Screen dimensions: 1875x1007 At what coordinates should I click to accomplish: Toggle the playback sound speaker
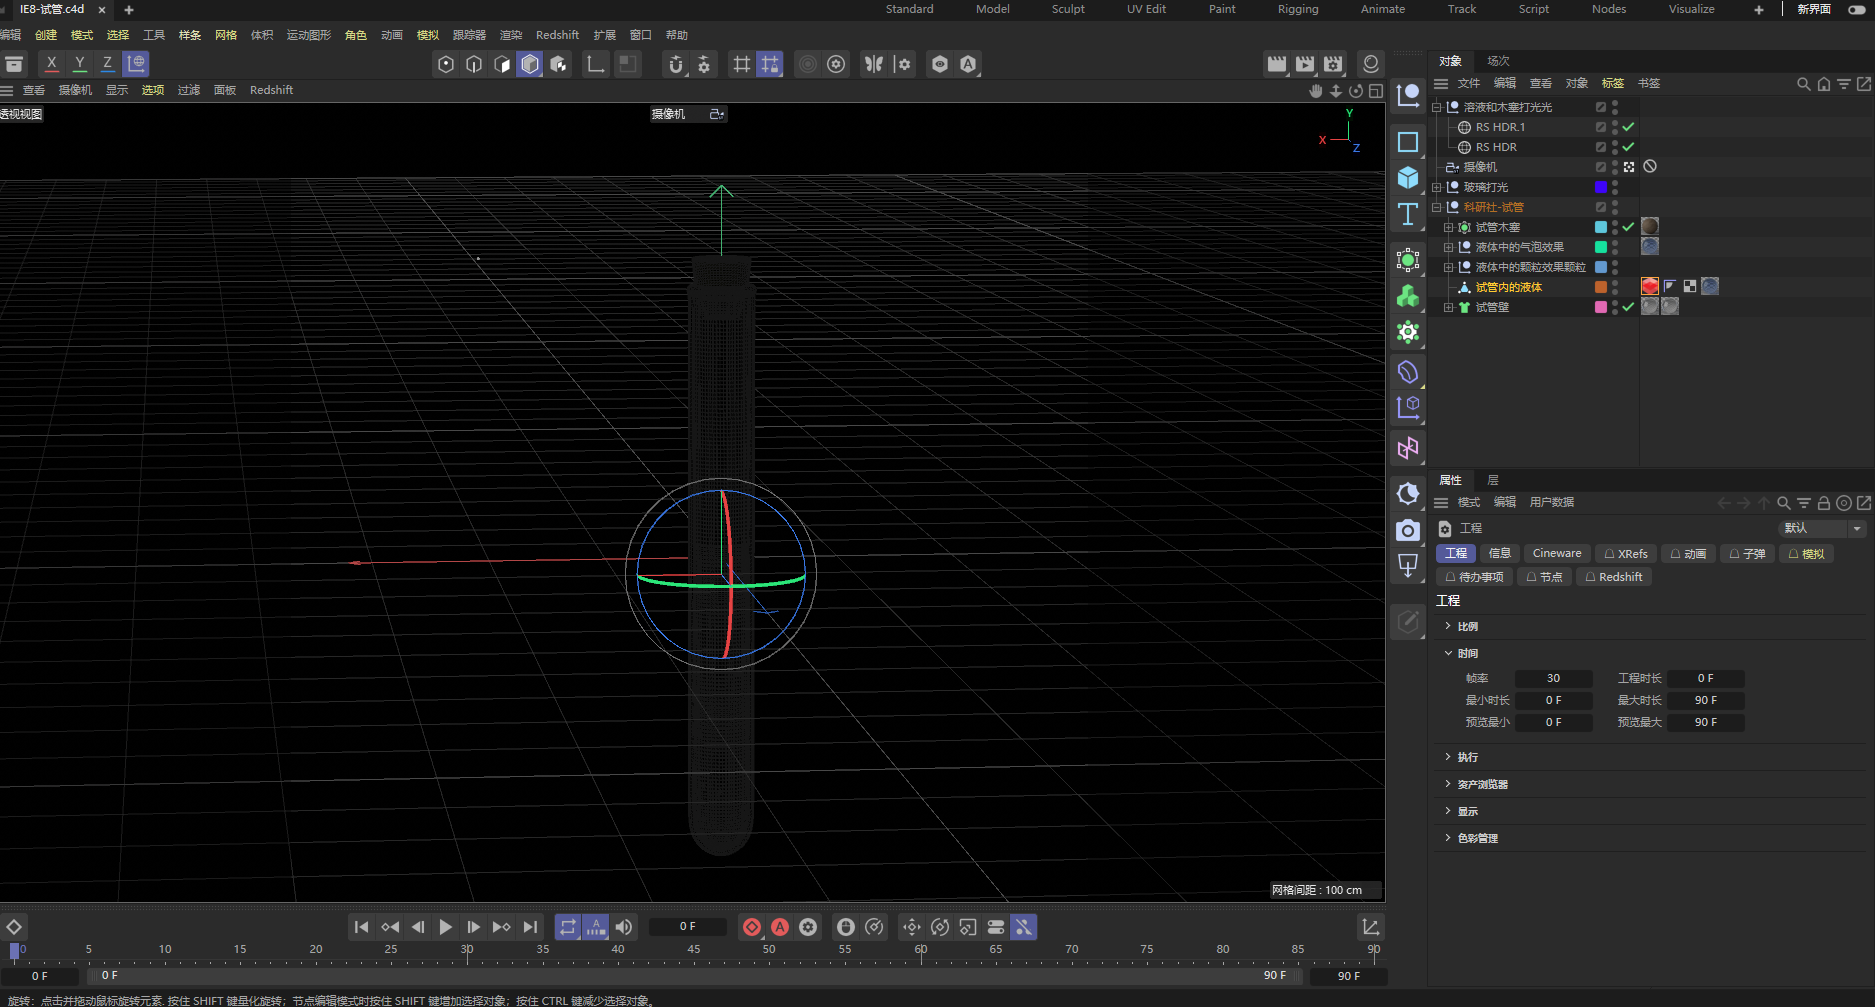click(x=624, y=927)
